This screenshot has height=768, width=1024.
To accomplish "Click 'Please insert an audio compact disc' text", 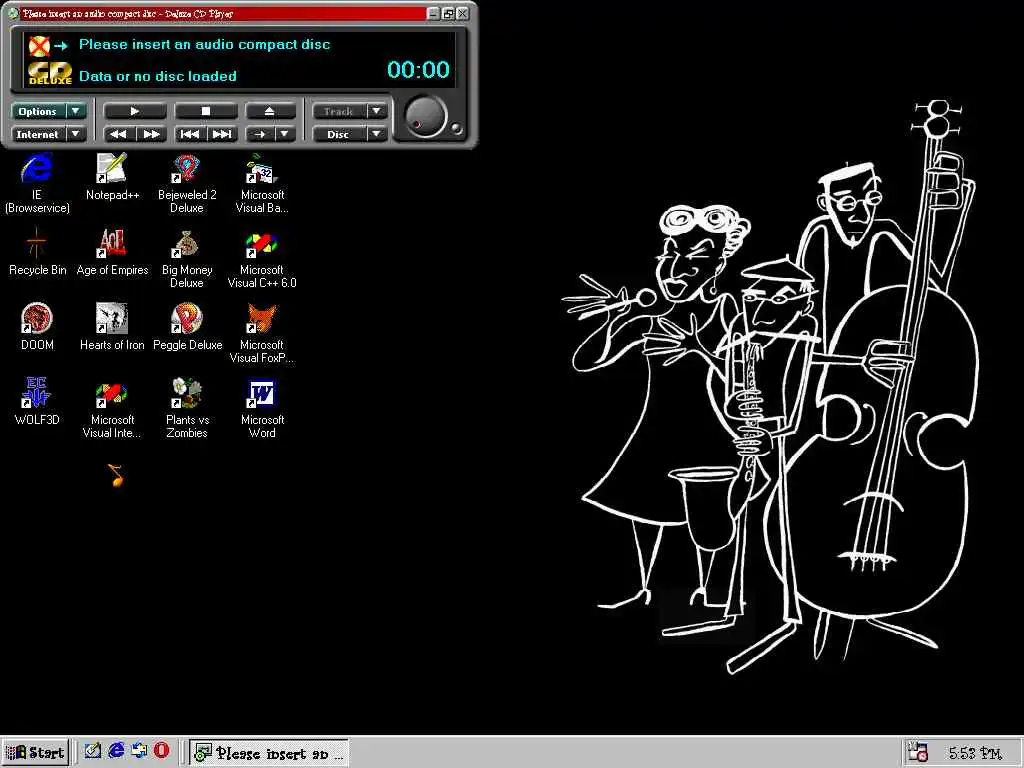I will click(x=204, y=44).
